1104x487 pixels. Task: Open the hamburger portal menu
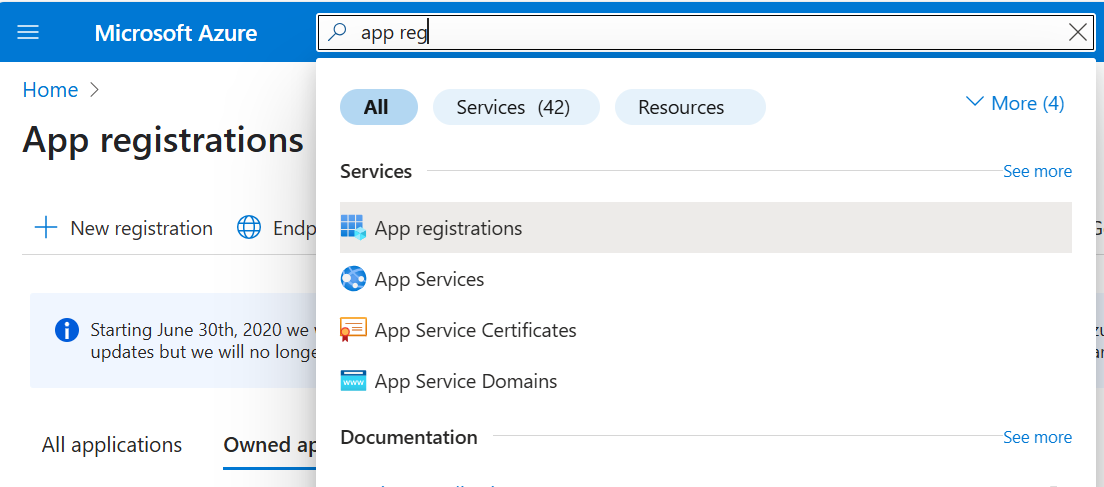(28, 33)
